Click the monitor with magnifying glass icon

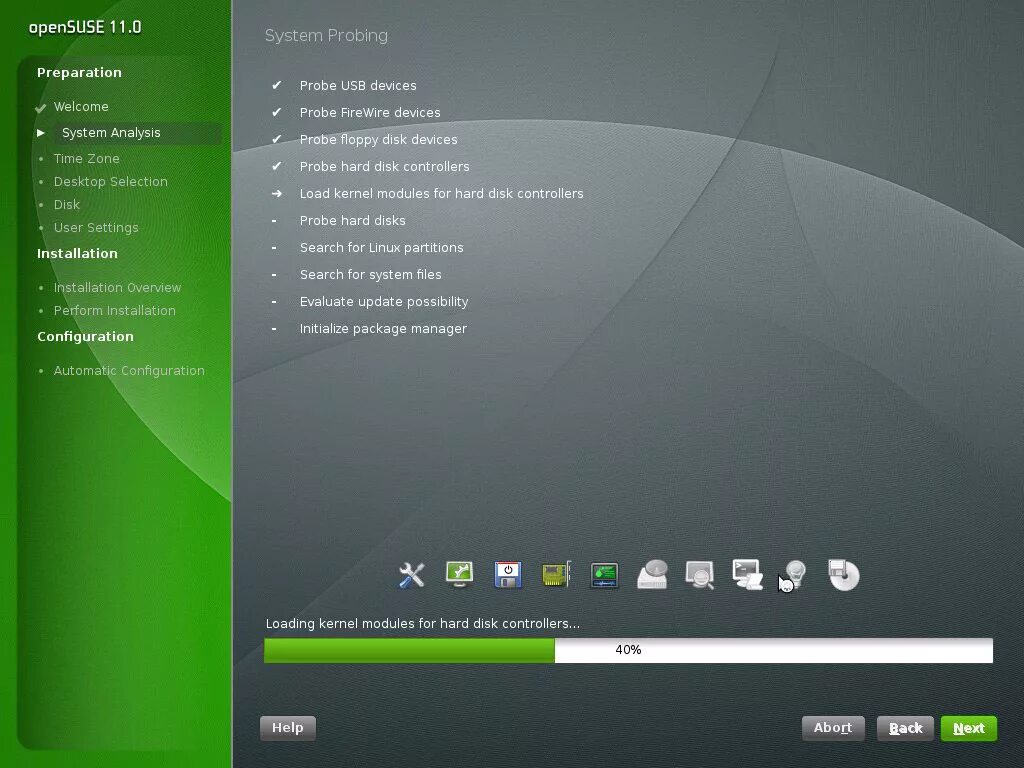699,575
